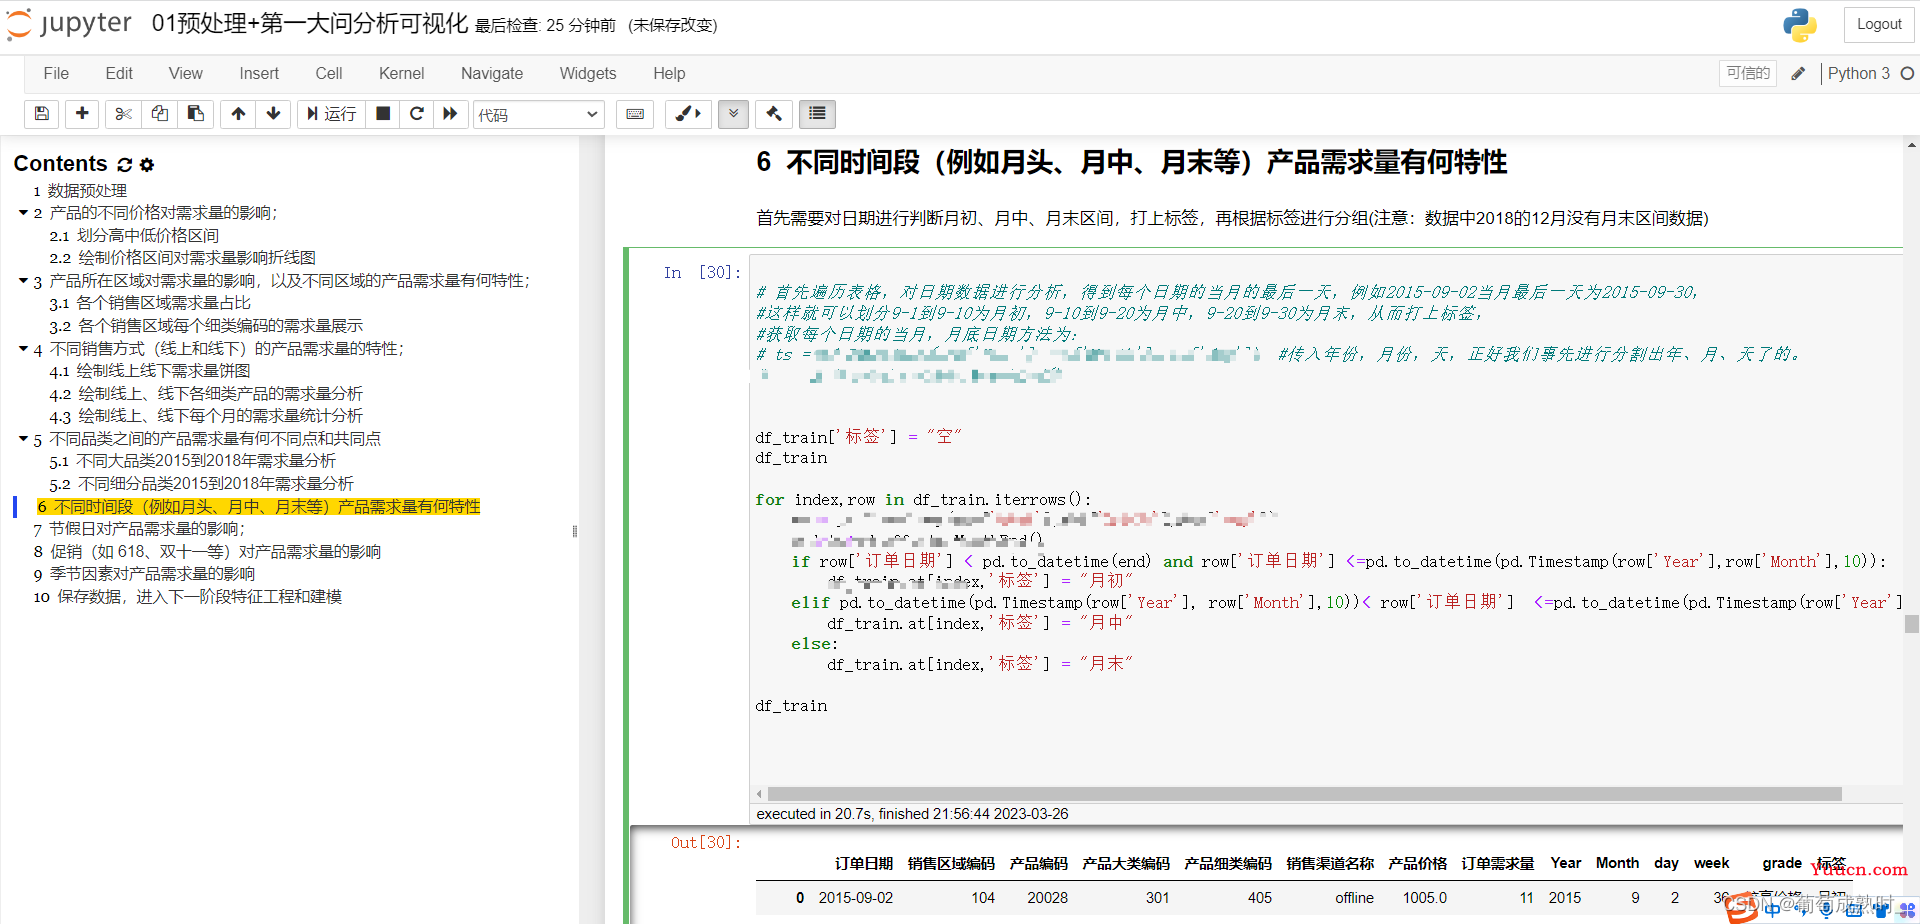Click inside the code cell editor In[30]
1920x924 pixels.
pyautogui.click(x=1326, y=520)
